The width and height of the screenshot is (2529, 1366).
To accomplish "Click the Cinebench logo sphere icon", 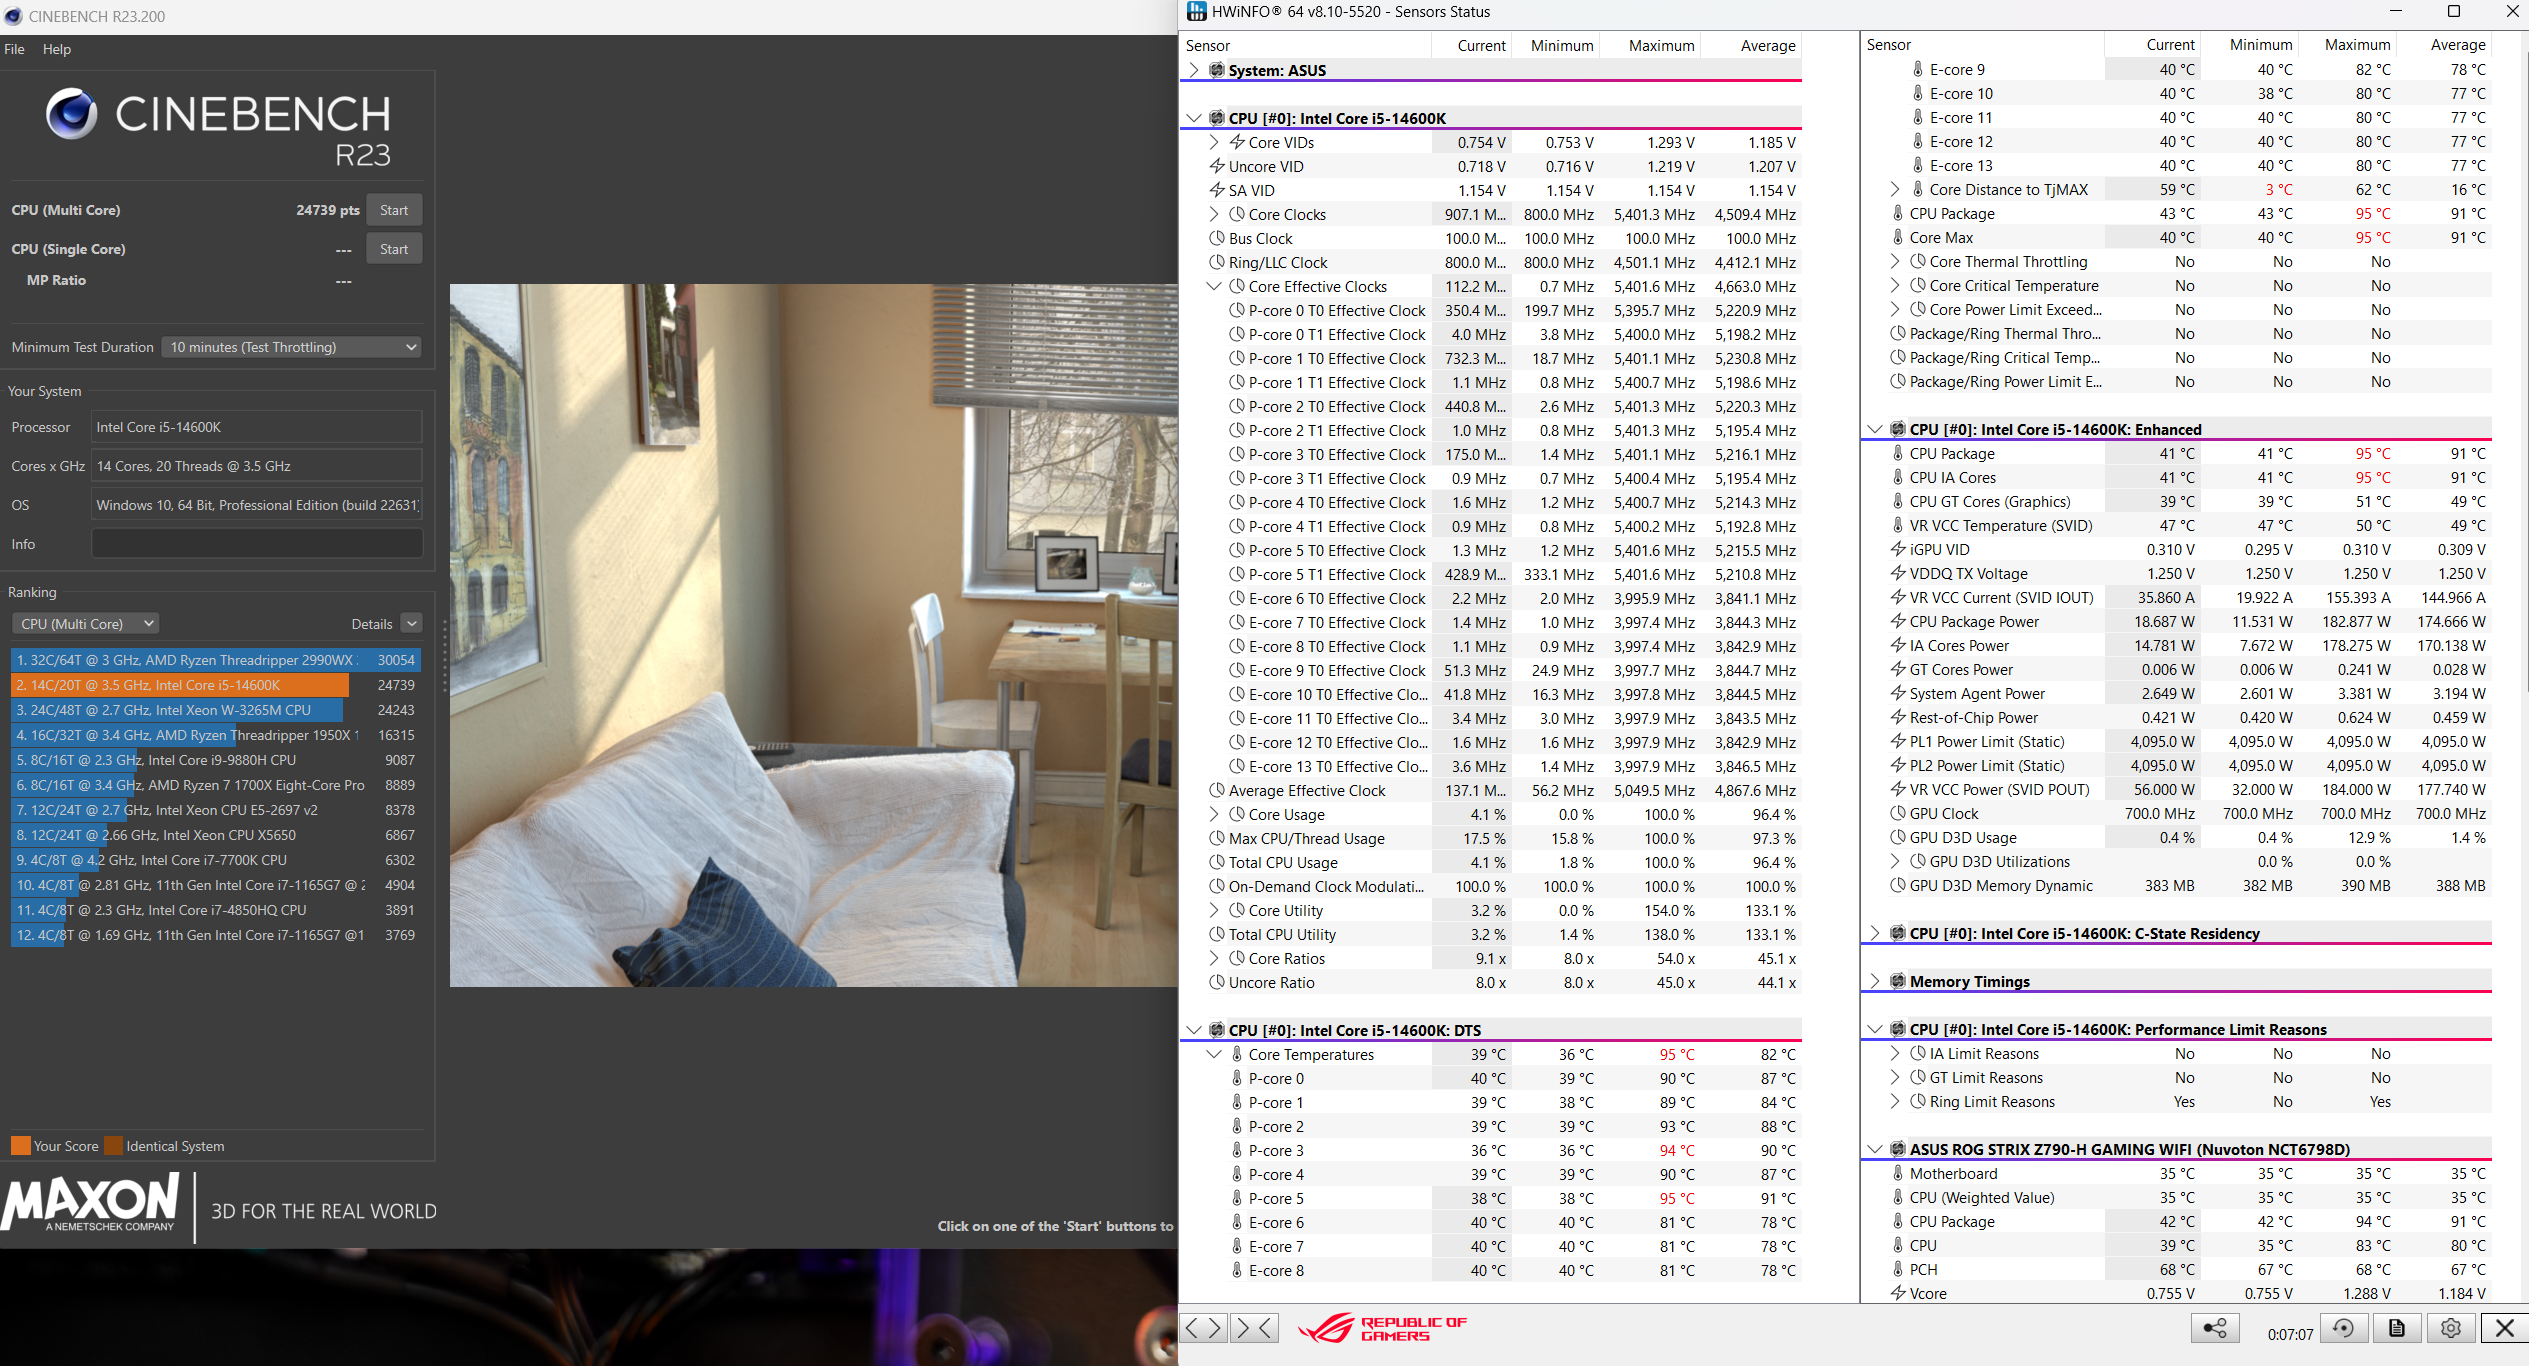I will point(71,114).
